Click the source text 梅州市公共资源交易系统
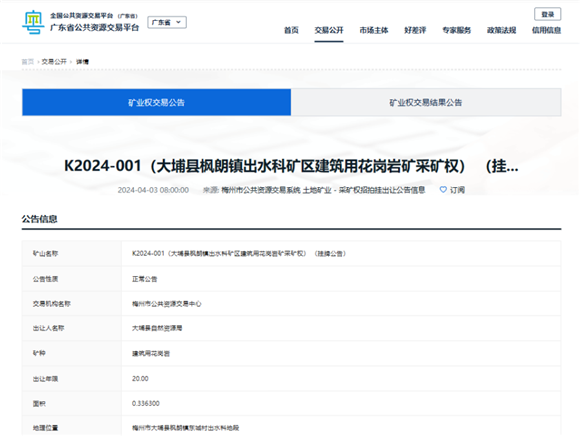The width and height of the screenshot is (580, 436). 261,190
